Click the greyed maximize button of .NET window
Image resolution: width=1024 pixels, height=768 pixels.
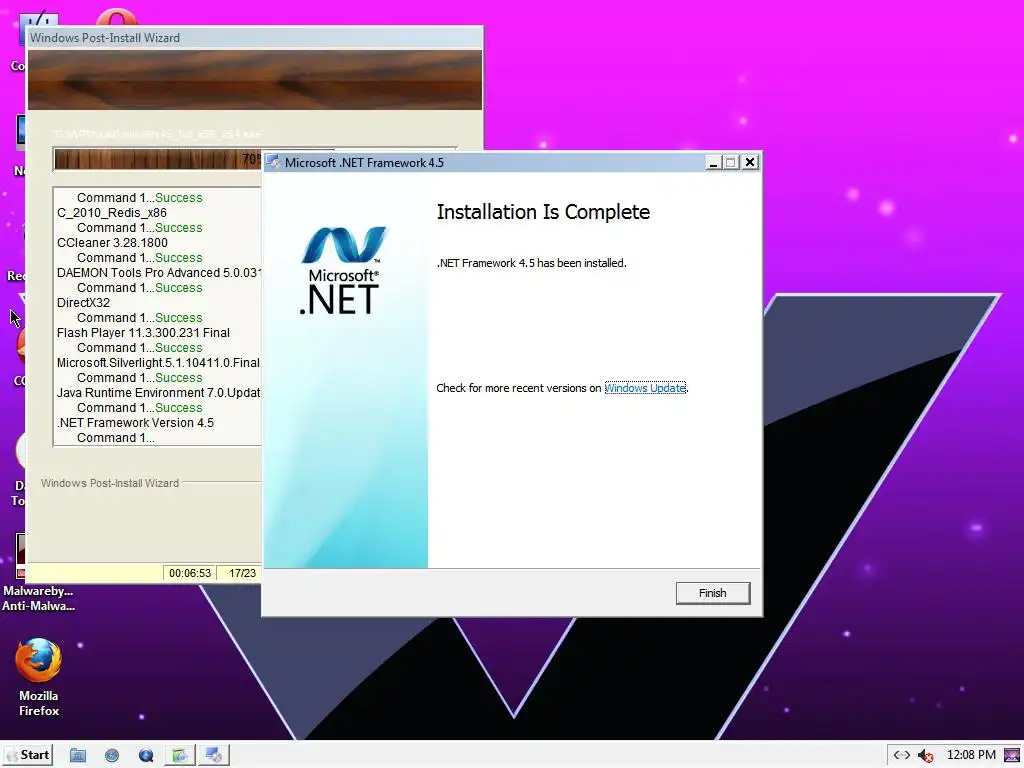point(731,162)
